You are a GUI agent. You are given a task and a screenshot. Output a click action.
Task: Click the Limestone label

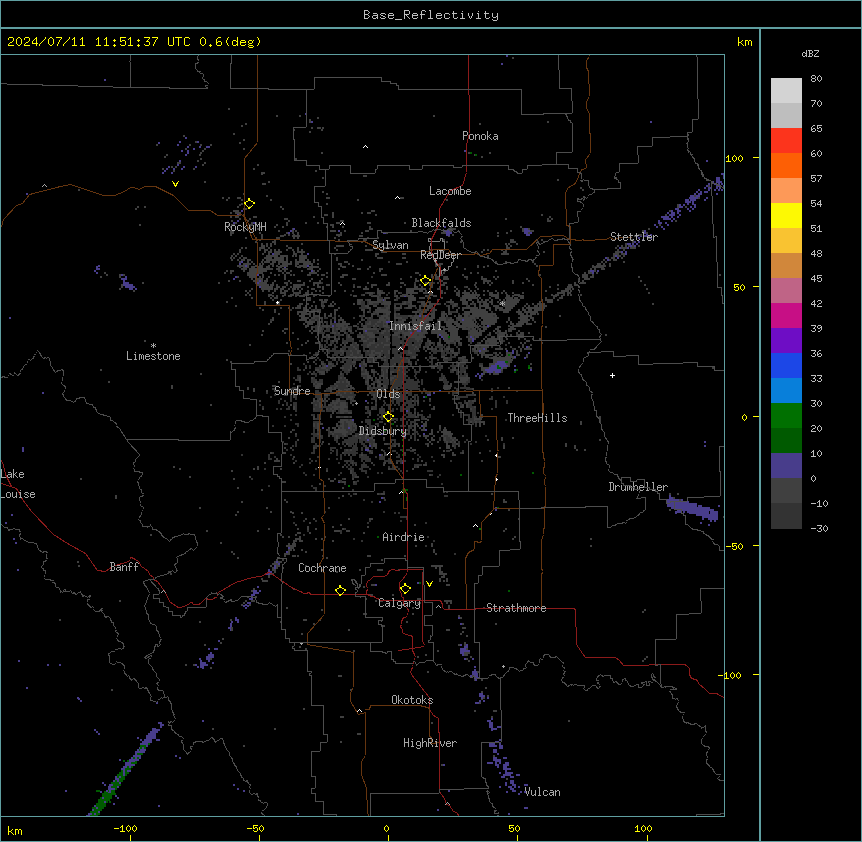(153, 356)
